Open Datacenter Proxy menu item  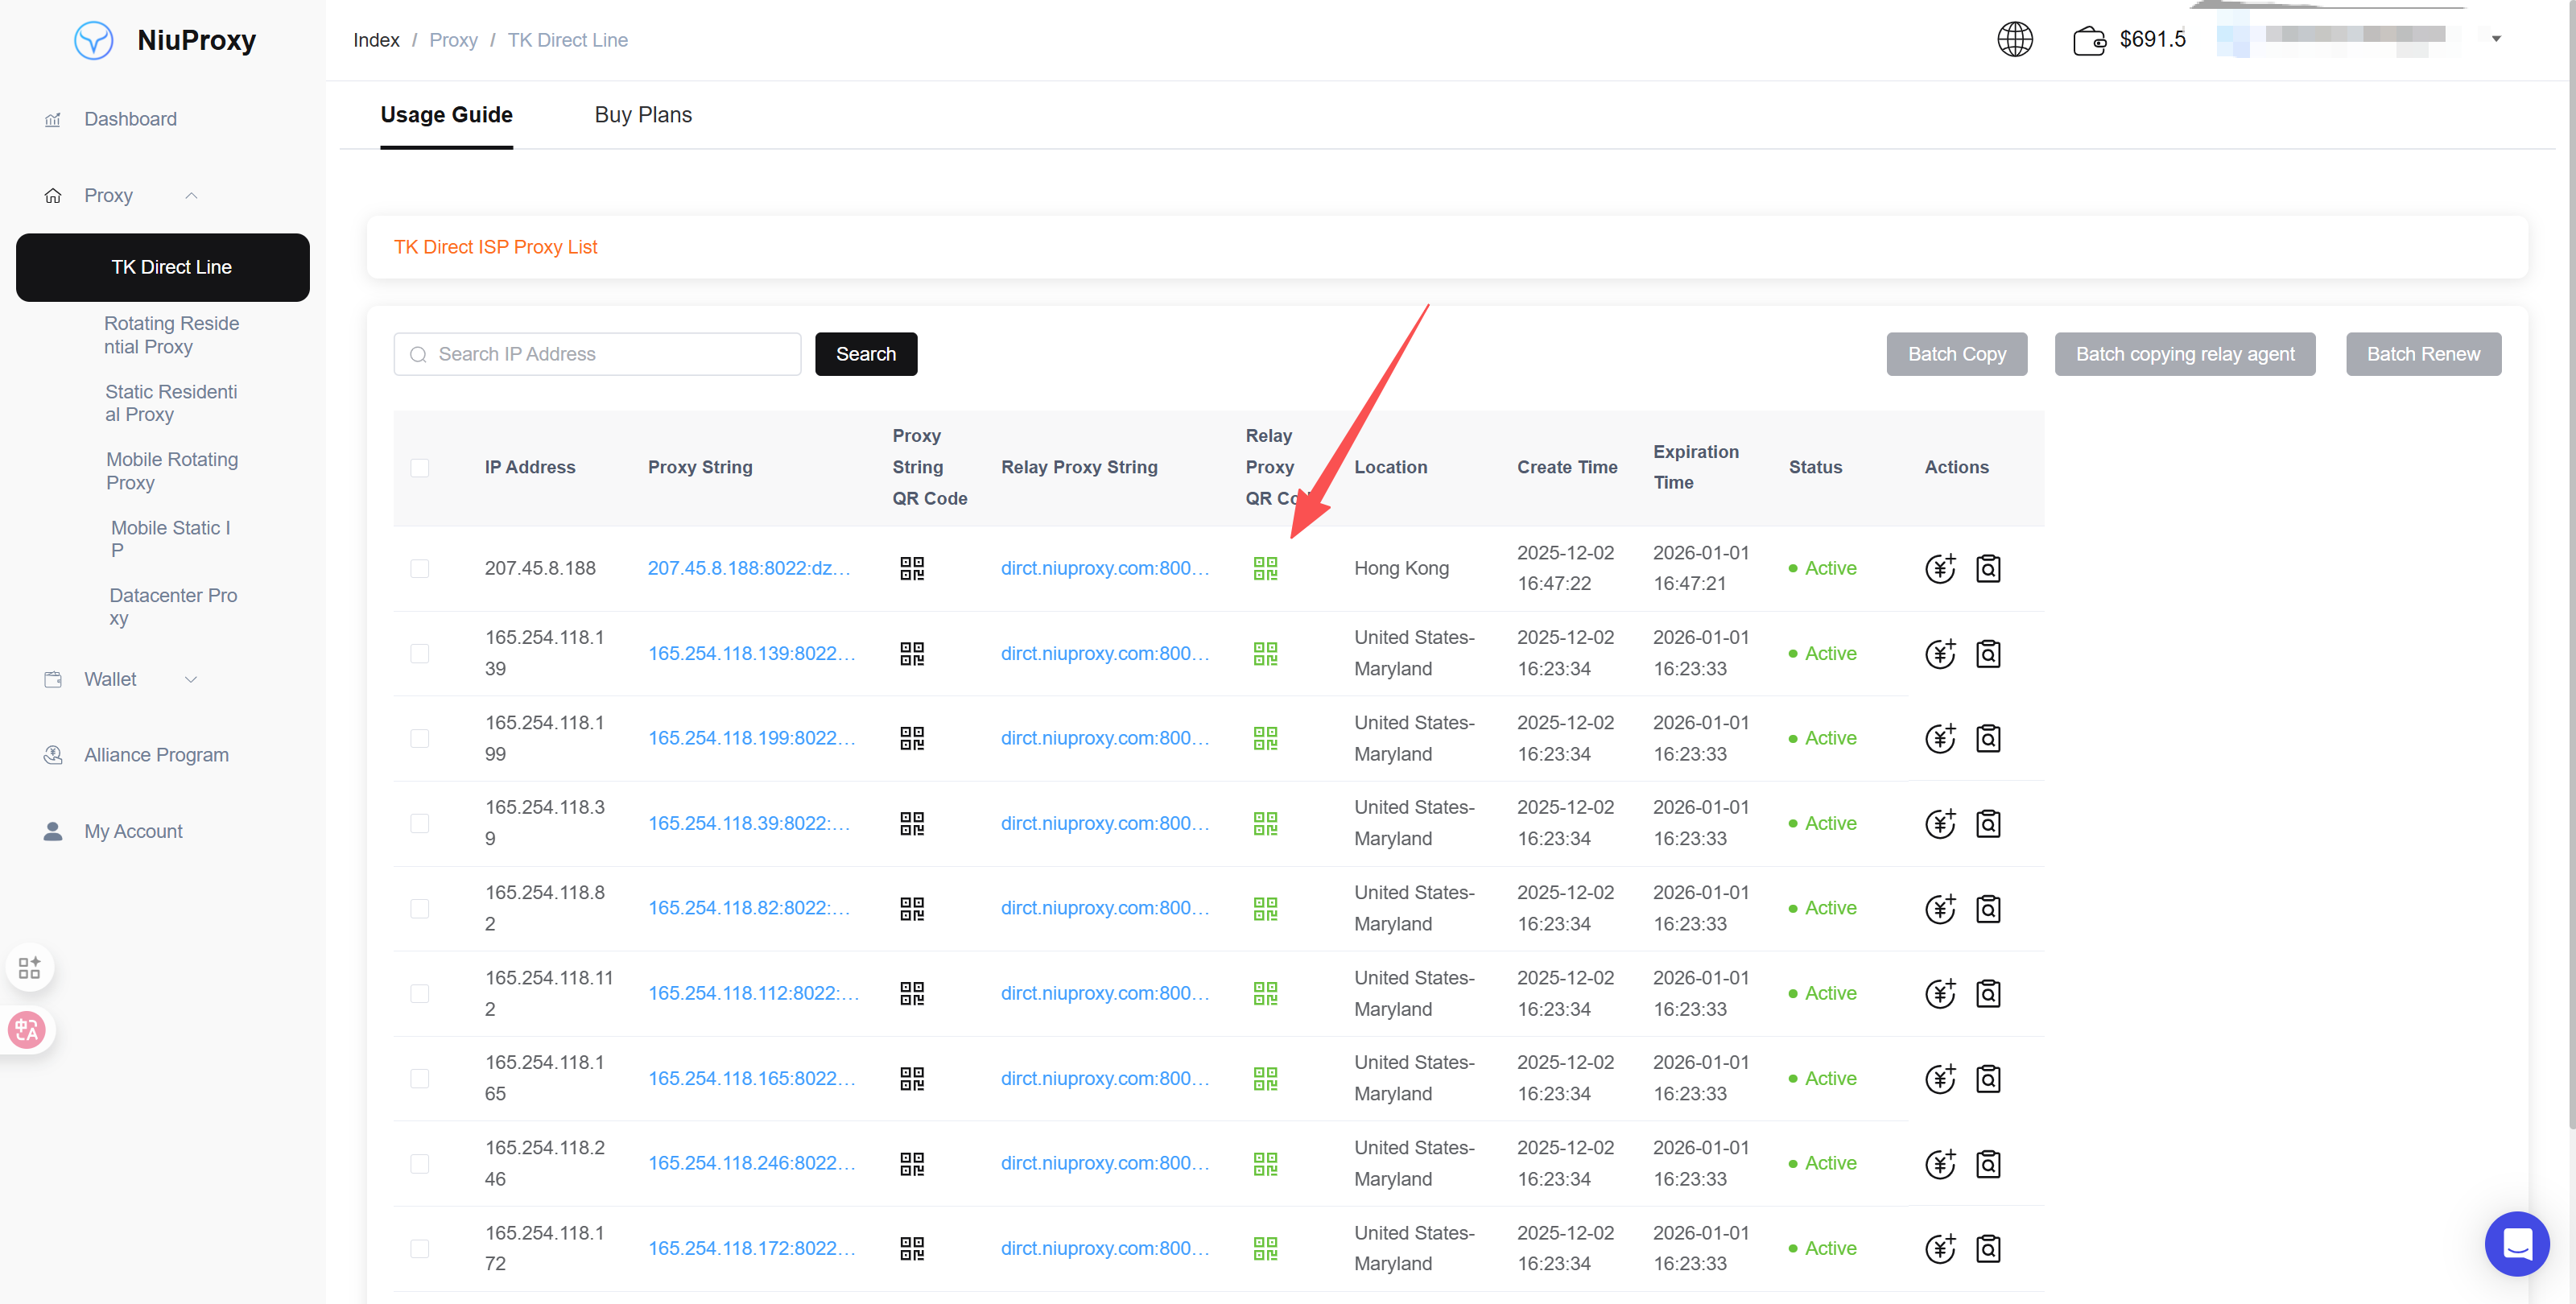pyautogui.click(x=173, y=607)
